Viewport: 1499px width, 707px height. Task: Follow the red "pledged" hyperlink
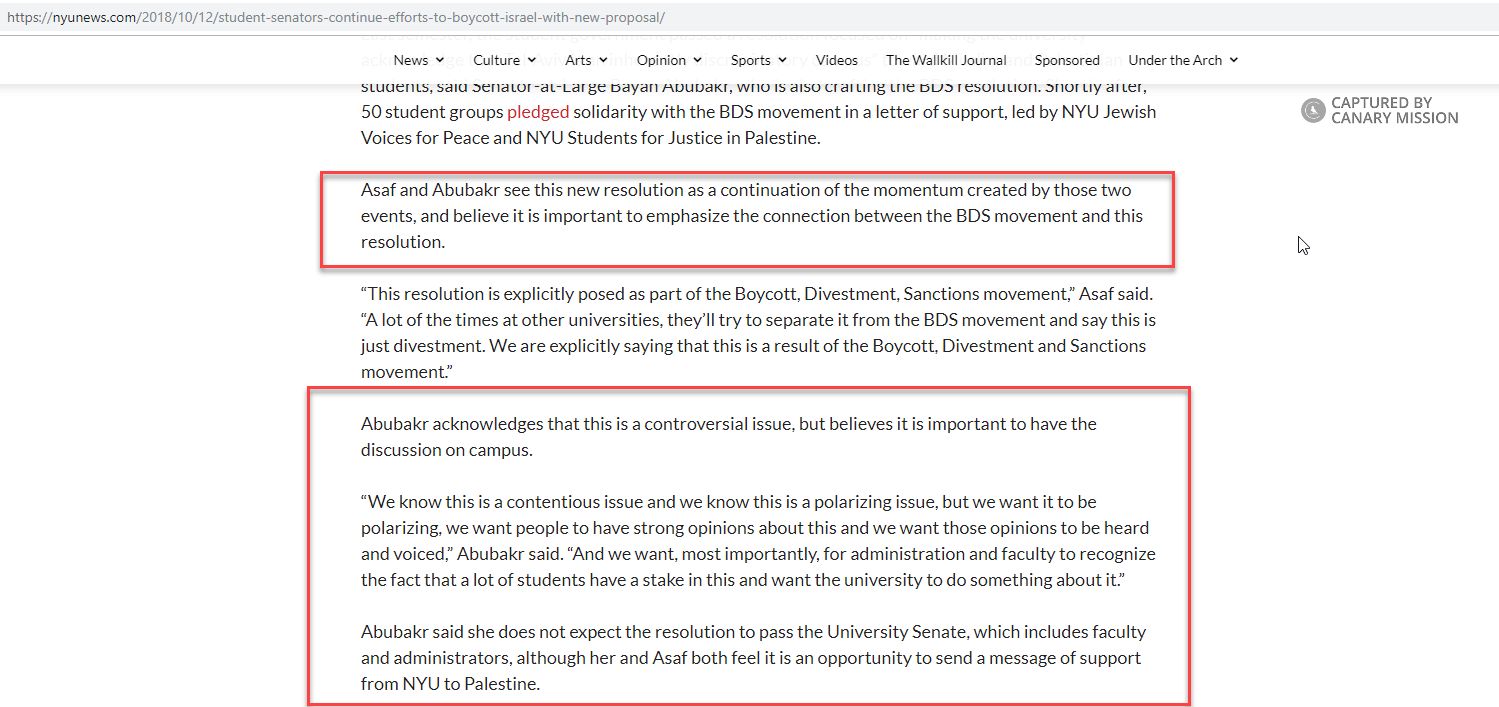pos(538,112)
